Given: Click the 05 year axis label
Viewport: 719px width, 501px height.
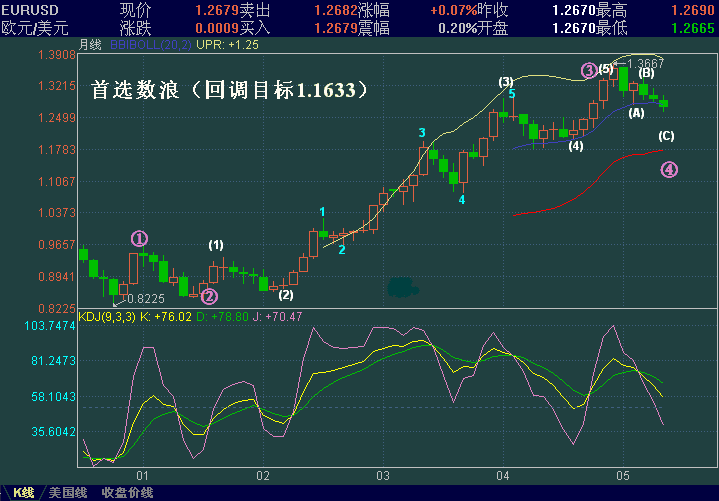Looking at the screenshot, I should click(x=623, y=476).
